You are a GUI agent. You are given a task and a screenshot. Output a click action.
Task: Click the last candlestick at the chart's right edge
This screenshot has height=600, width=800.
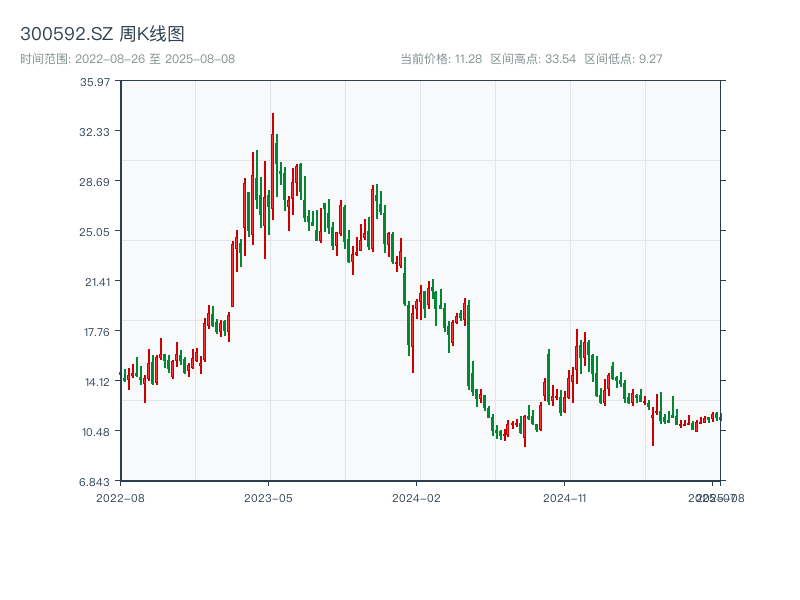[x=718, y=416]
